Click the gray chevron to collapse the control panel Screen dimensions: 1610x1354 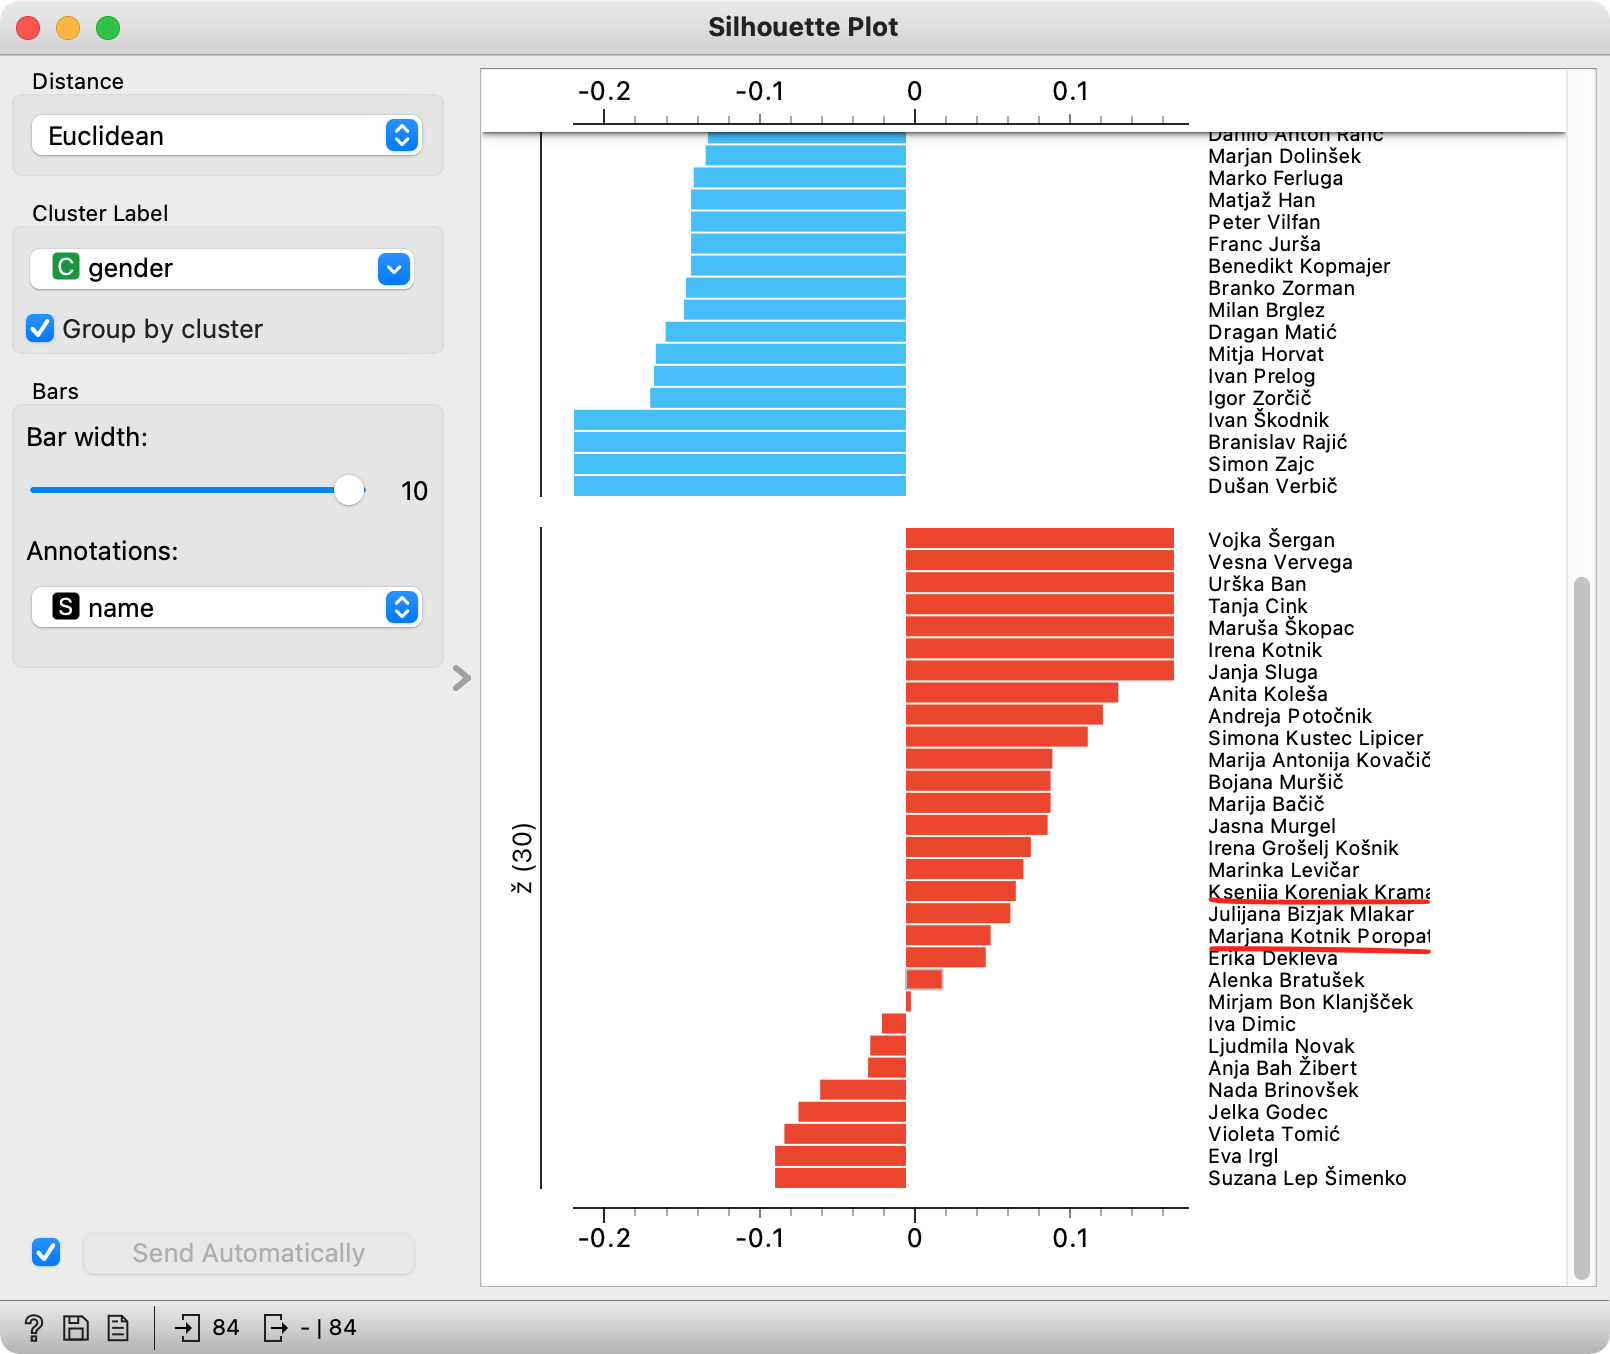[461, 678]
